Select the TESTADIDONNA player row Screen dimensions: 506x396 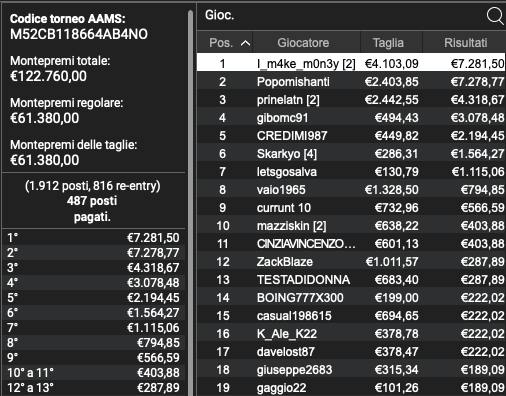(351, 280)
